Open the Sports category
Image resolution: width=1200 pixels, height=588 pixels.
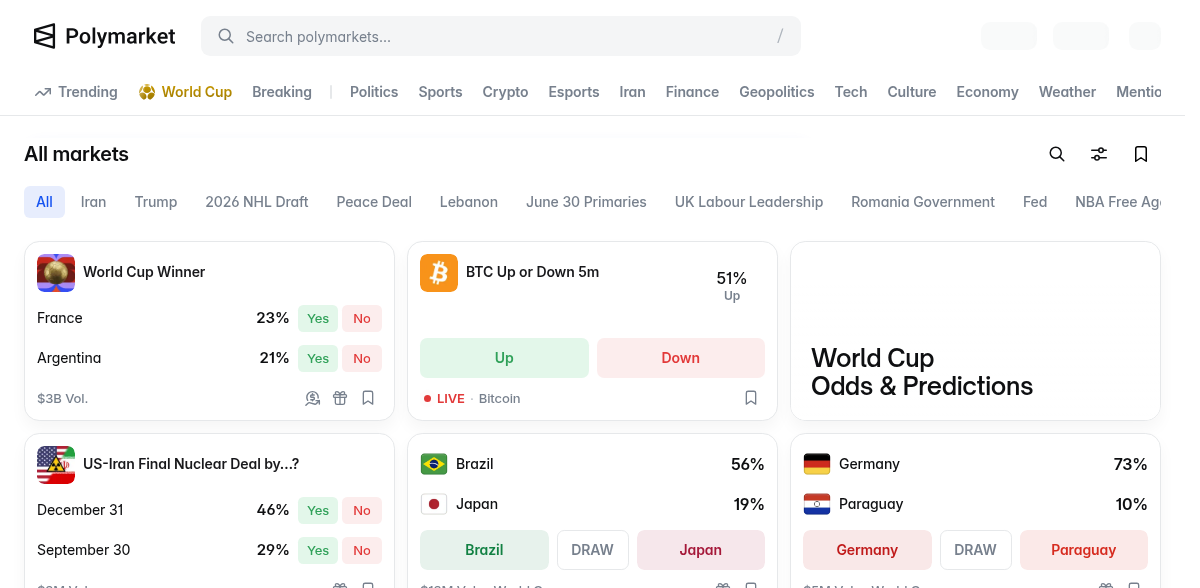coord(440,92)
